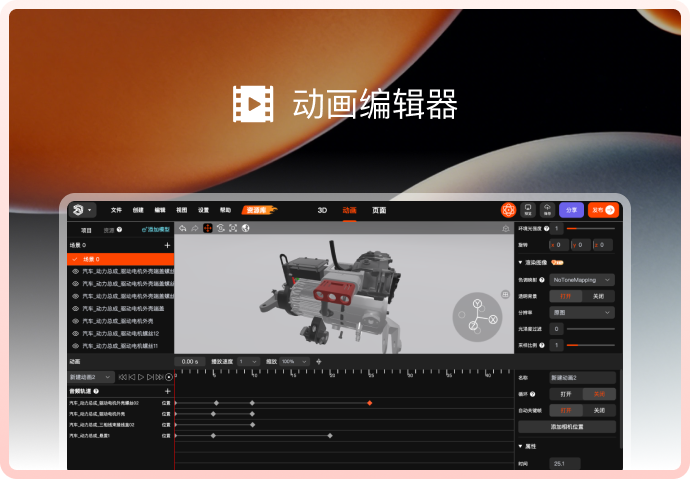Open the NoToneMapping dropdown
The width and height of the screenshot is (690, 479).
click(581, 280)
